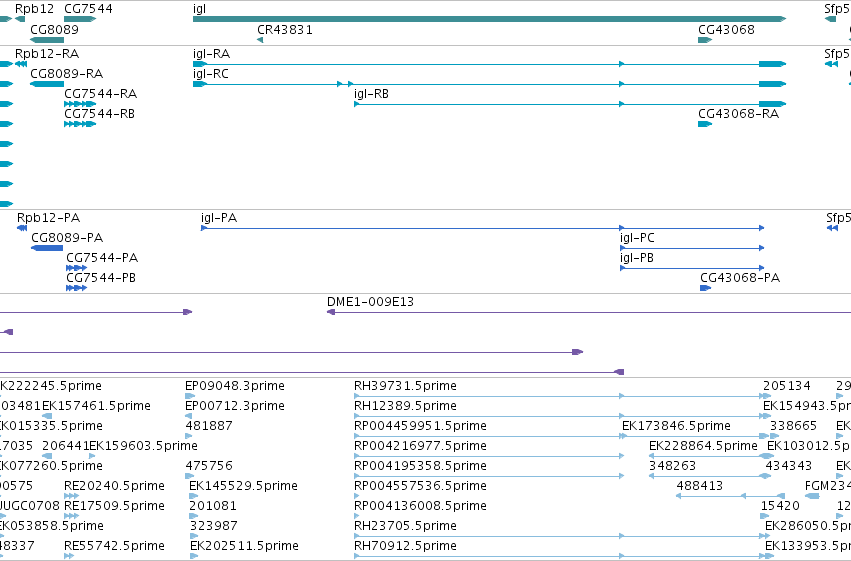Select feature 323987
Screen dimensions: 851x561
pyautogui.click(x=193, y=536)
